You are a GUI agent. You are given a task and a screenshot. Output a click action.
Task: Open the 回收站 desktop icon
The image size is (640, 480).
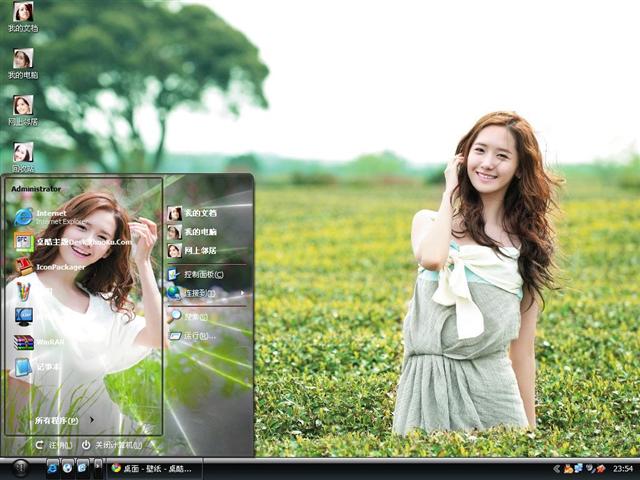click(x=23, y=158)
